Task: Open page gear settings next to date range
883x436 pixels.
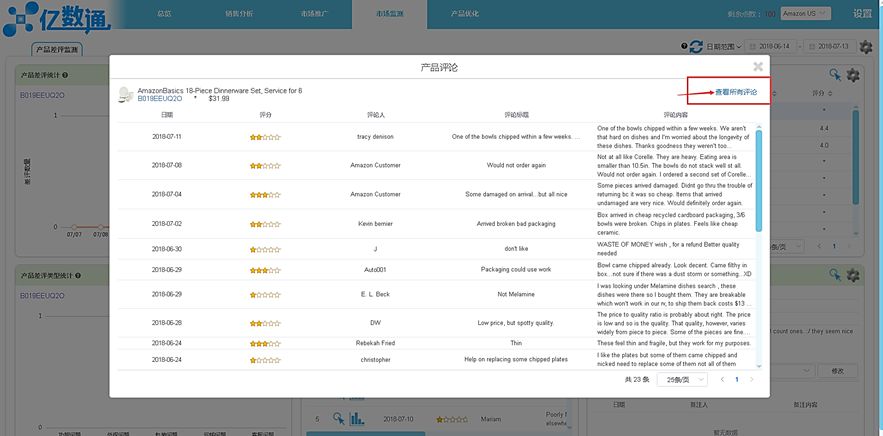Action: (866, 47)
